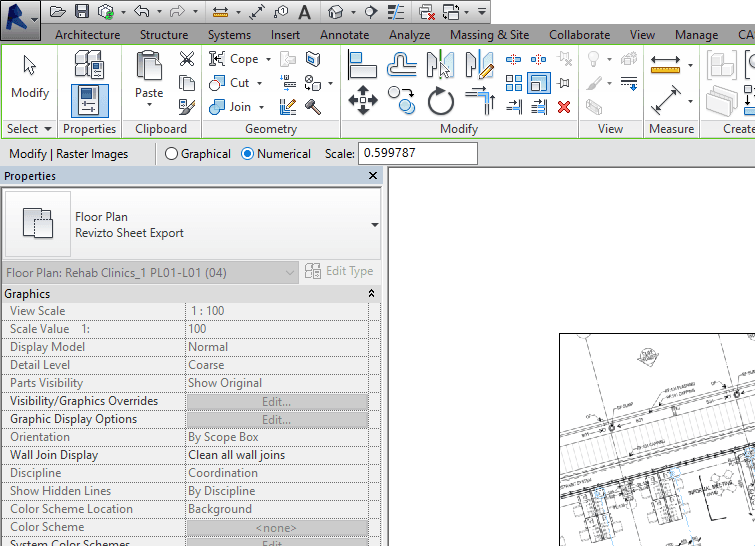Screen dimensions: 755x546
Task: Activate the Copy tool in Modify panel
Action: pos(402,100)
